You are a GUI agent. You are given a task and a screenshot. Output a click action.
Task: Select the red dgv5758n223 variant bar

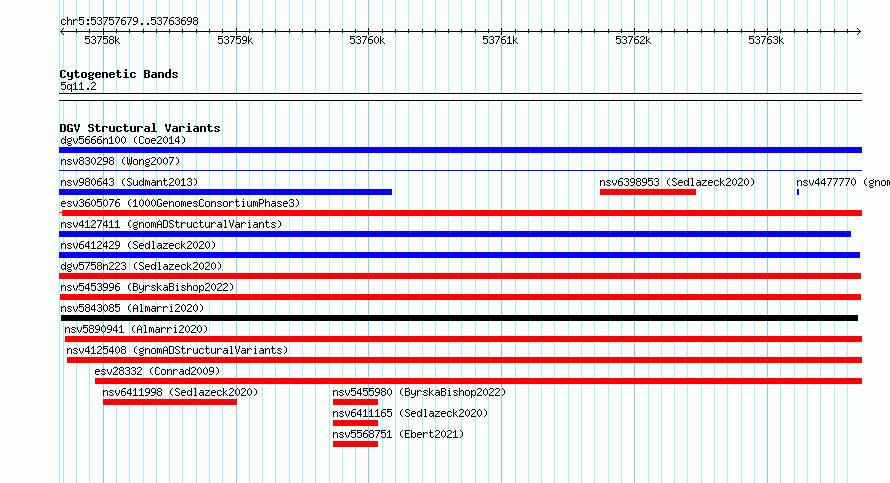pos(460,276)
